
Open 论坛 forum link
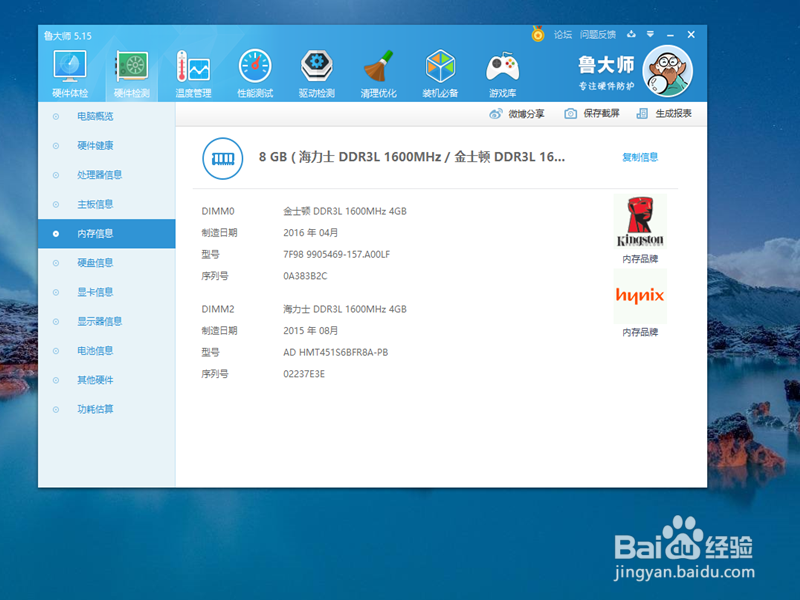pyautogui.click(x=563, y=35)
